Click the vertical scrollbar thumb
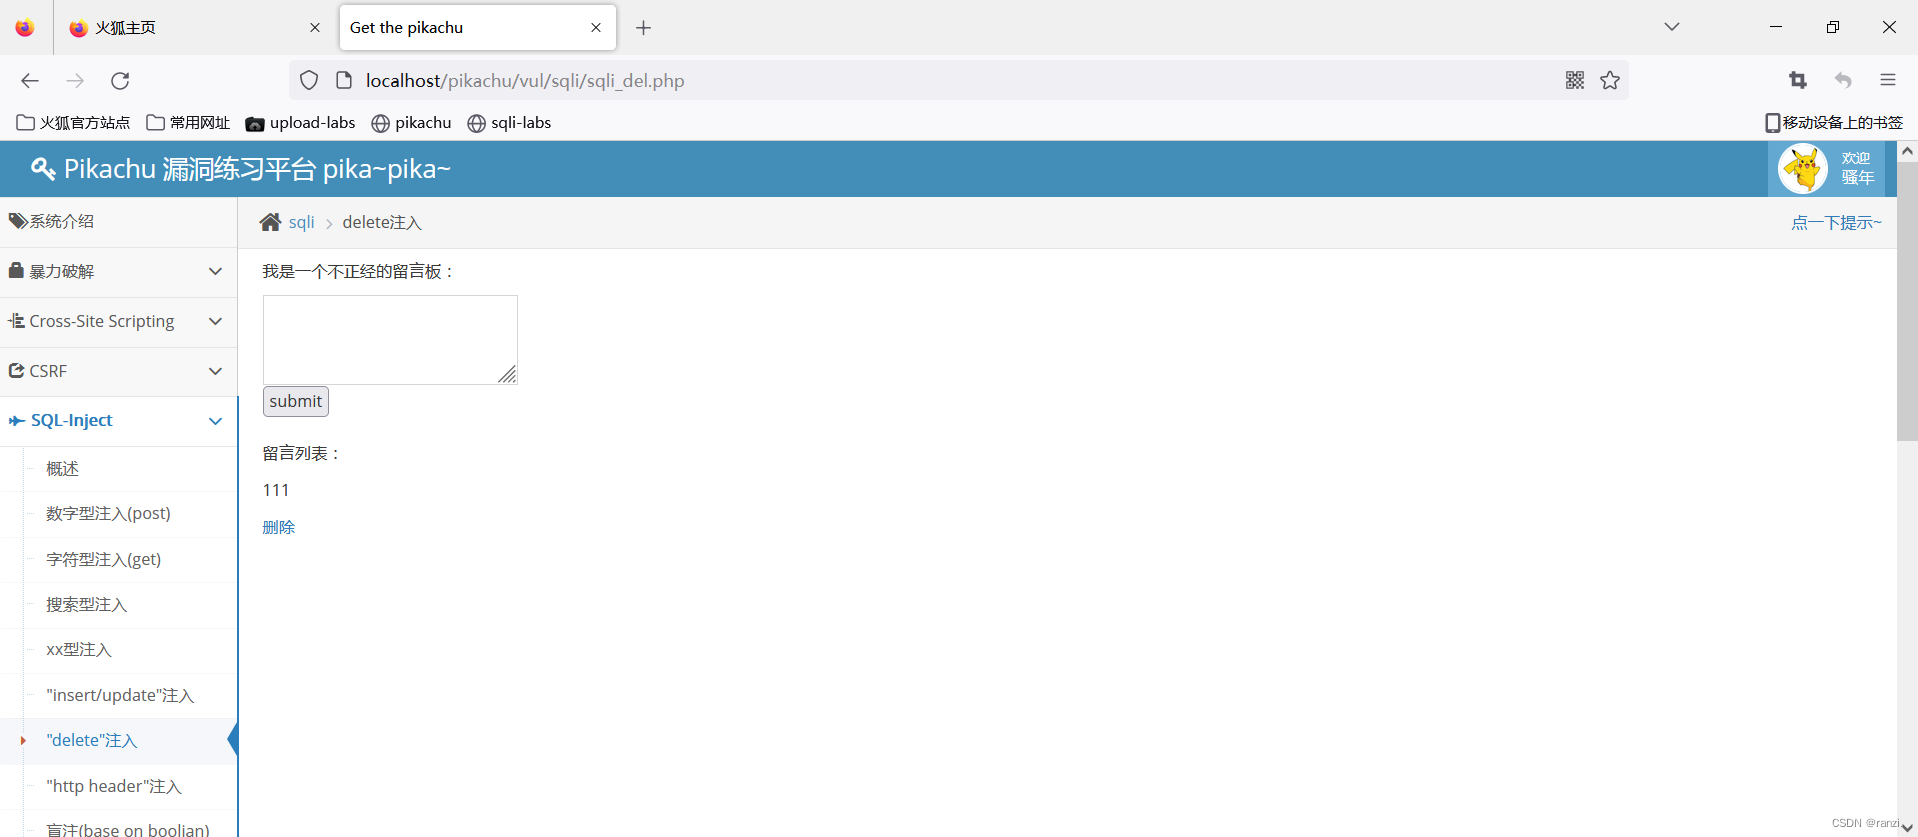1918x837 pixels. coord(1907,300)
